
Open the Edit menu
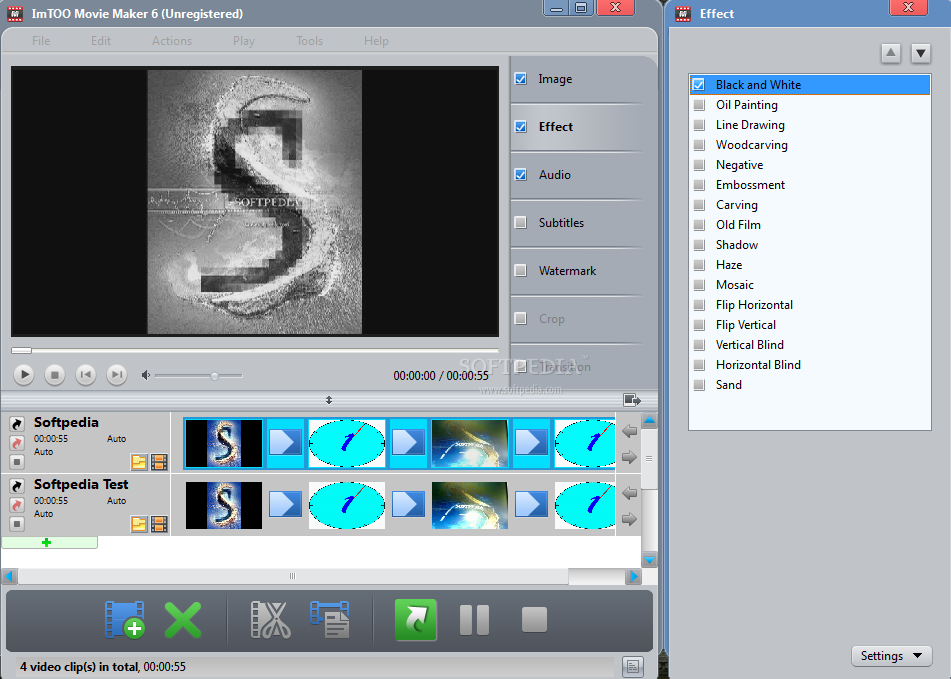[101, 41]
